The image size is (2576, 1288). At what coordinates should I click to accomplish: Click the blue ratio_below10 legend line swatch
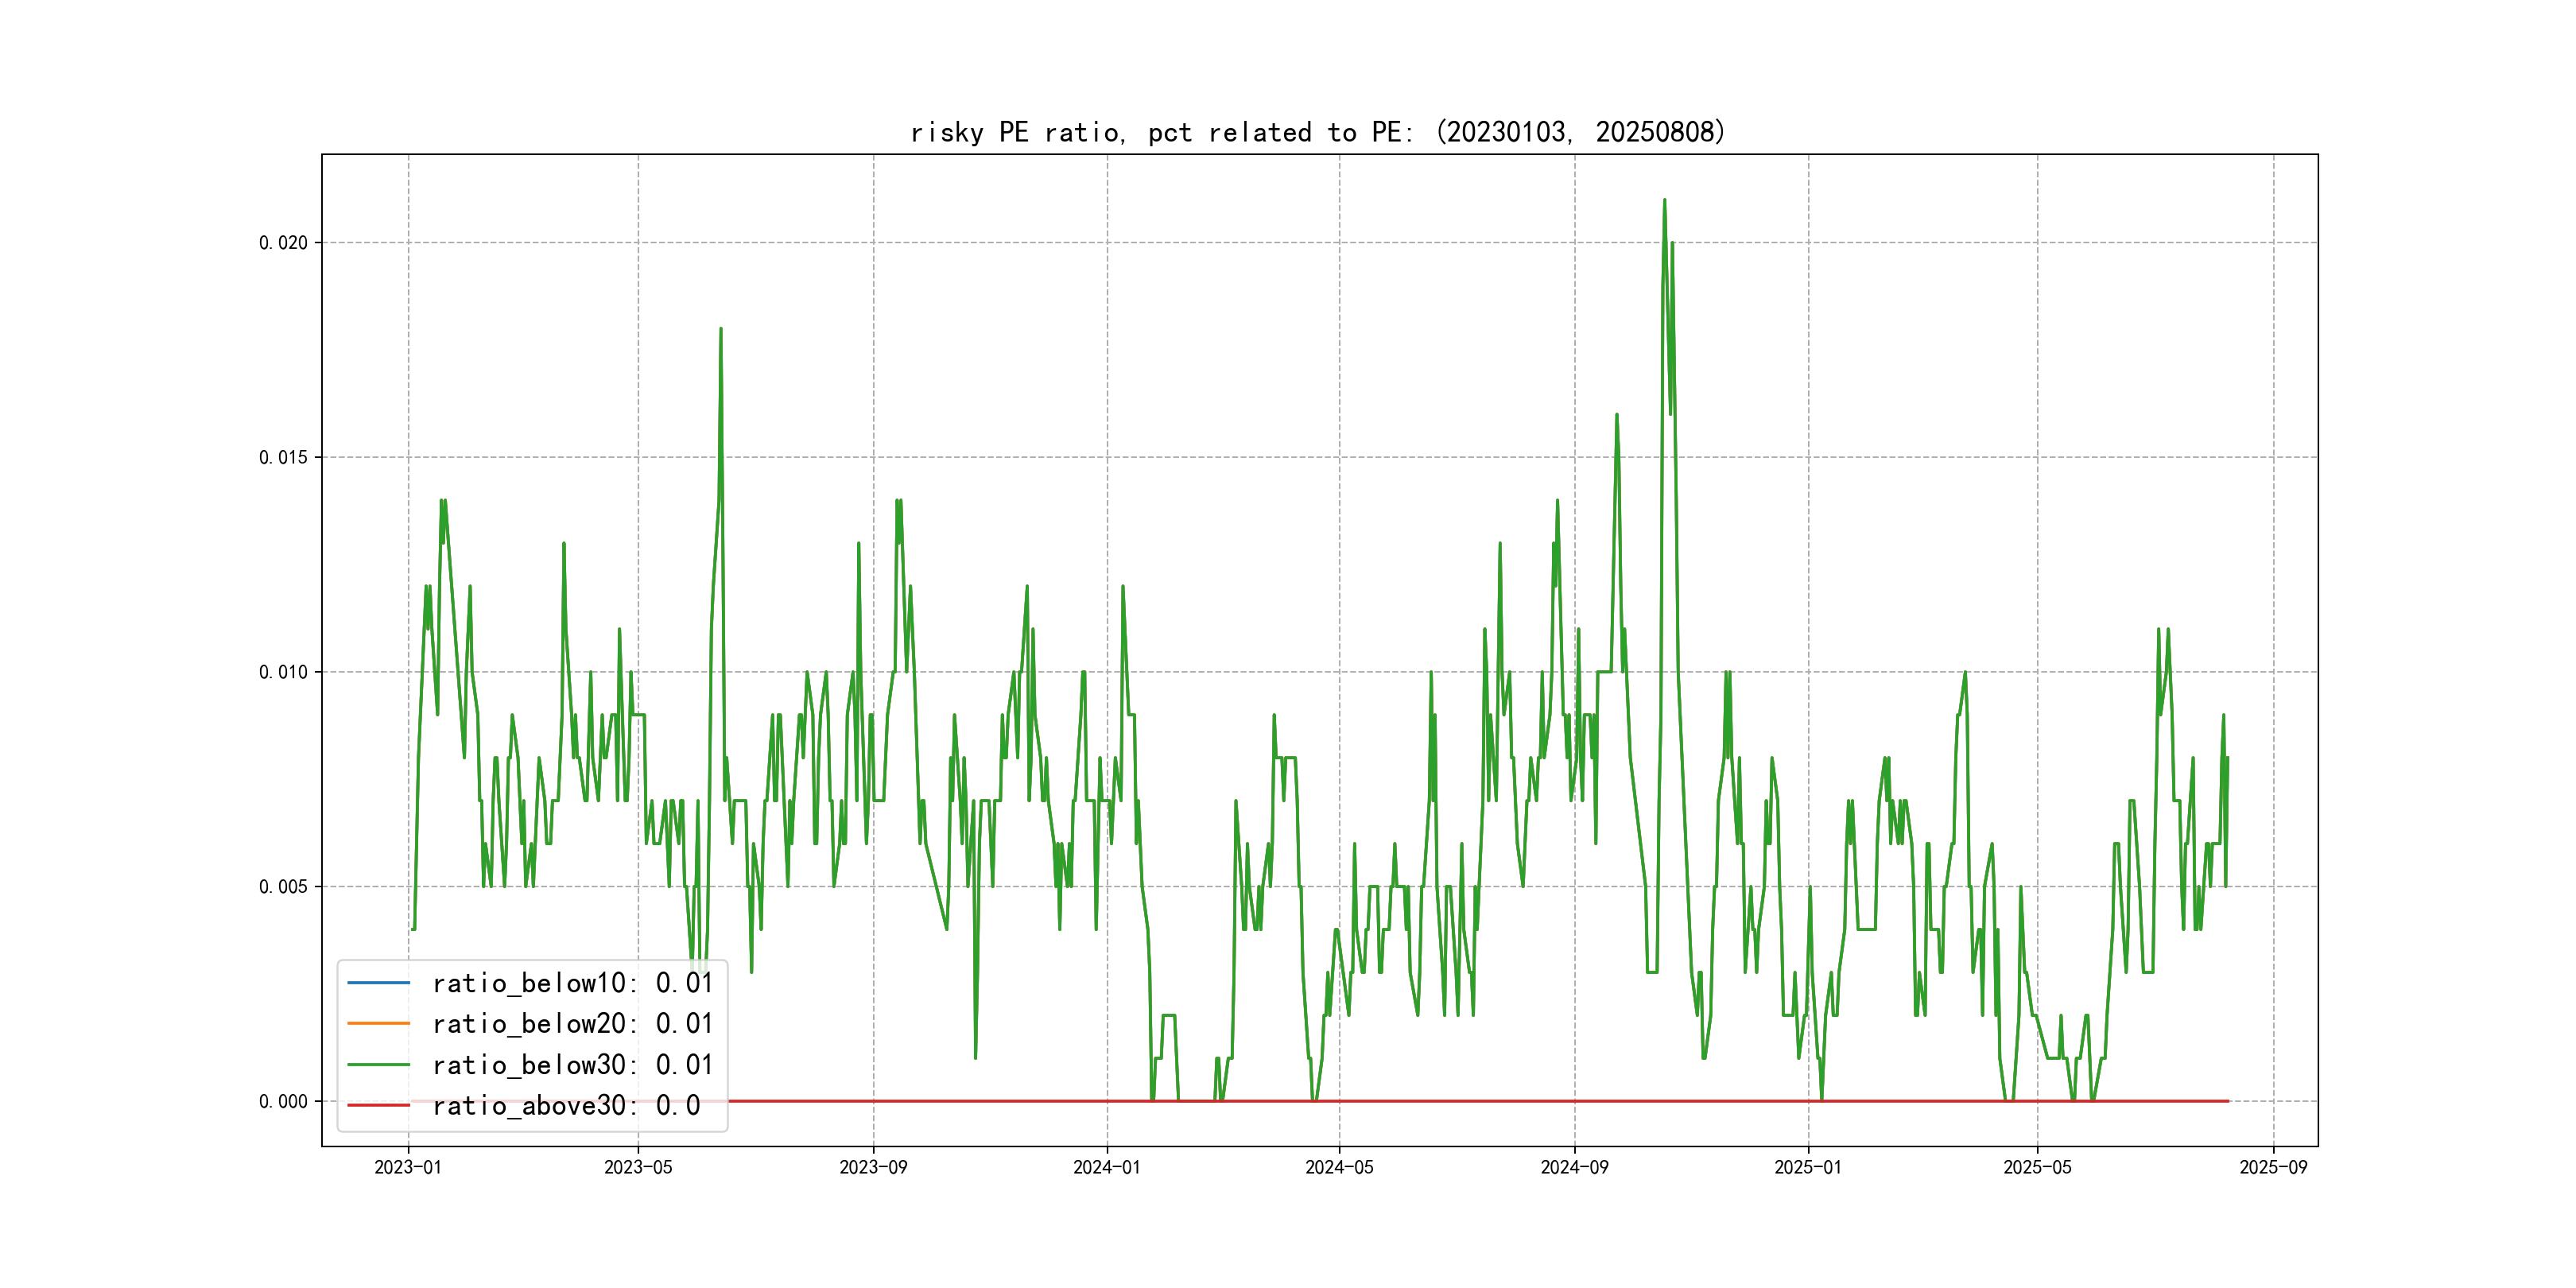pyautogui.click(x=378, y=983)
